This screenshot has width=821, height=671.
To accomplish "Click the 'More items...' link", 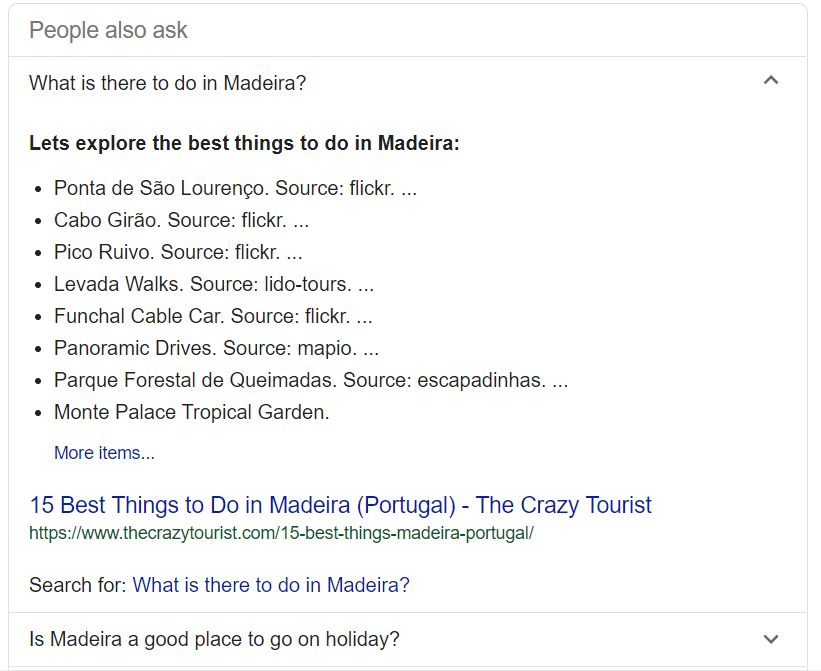I will click(x=104, y=453).
